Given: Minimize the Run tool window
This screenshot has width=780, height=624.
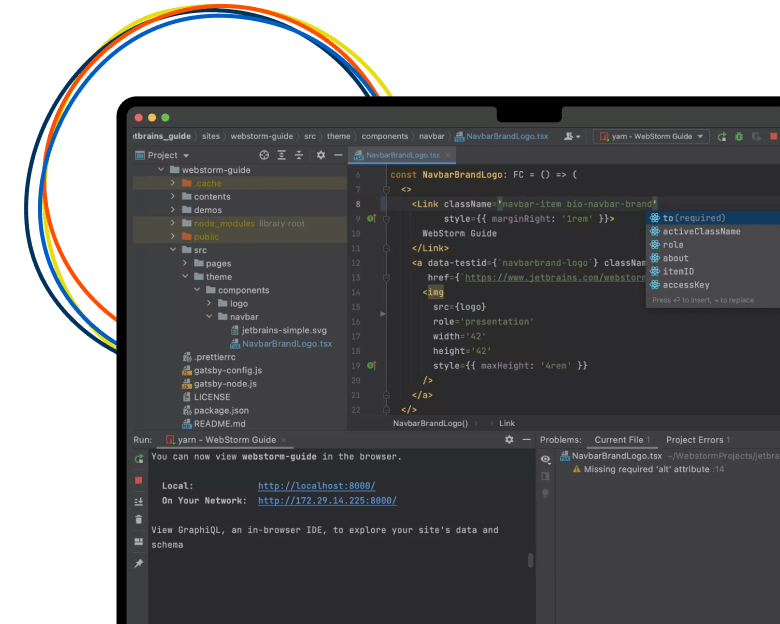Looking at the screenshot, I should coord(527,439).
